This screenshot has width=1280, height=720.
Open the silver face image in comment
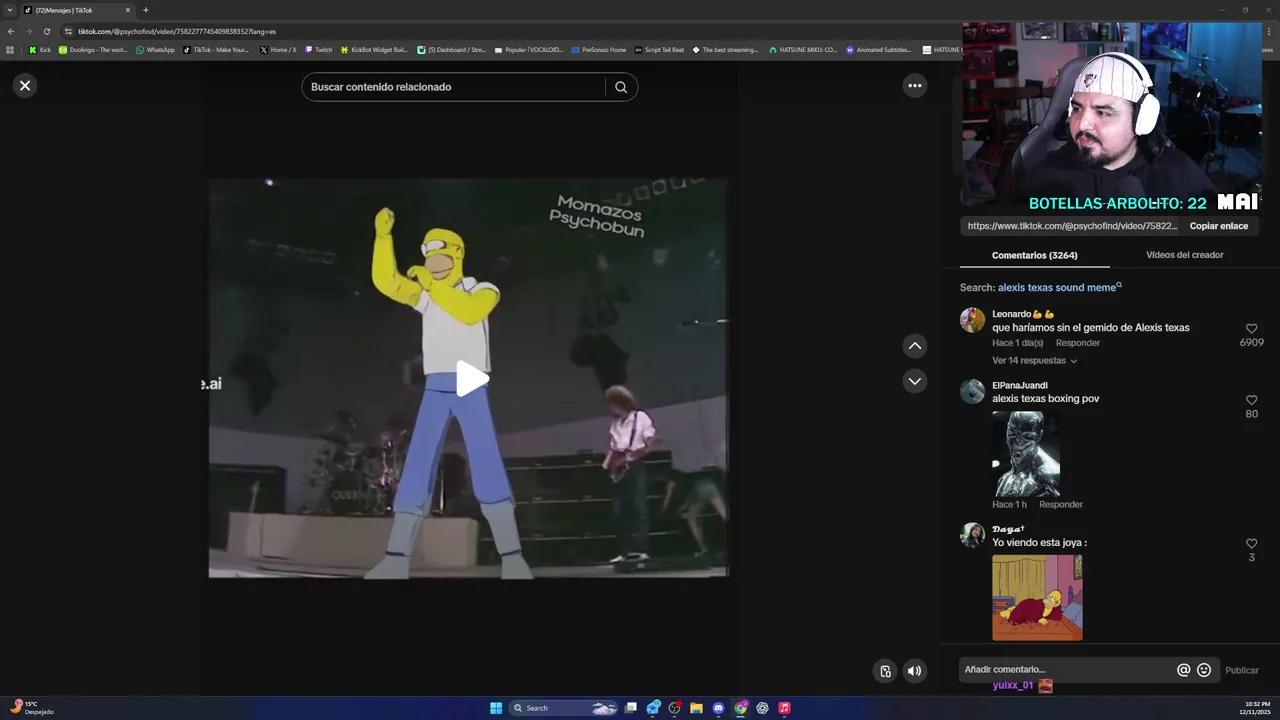pyautogui.click(x=1026, y=454)
